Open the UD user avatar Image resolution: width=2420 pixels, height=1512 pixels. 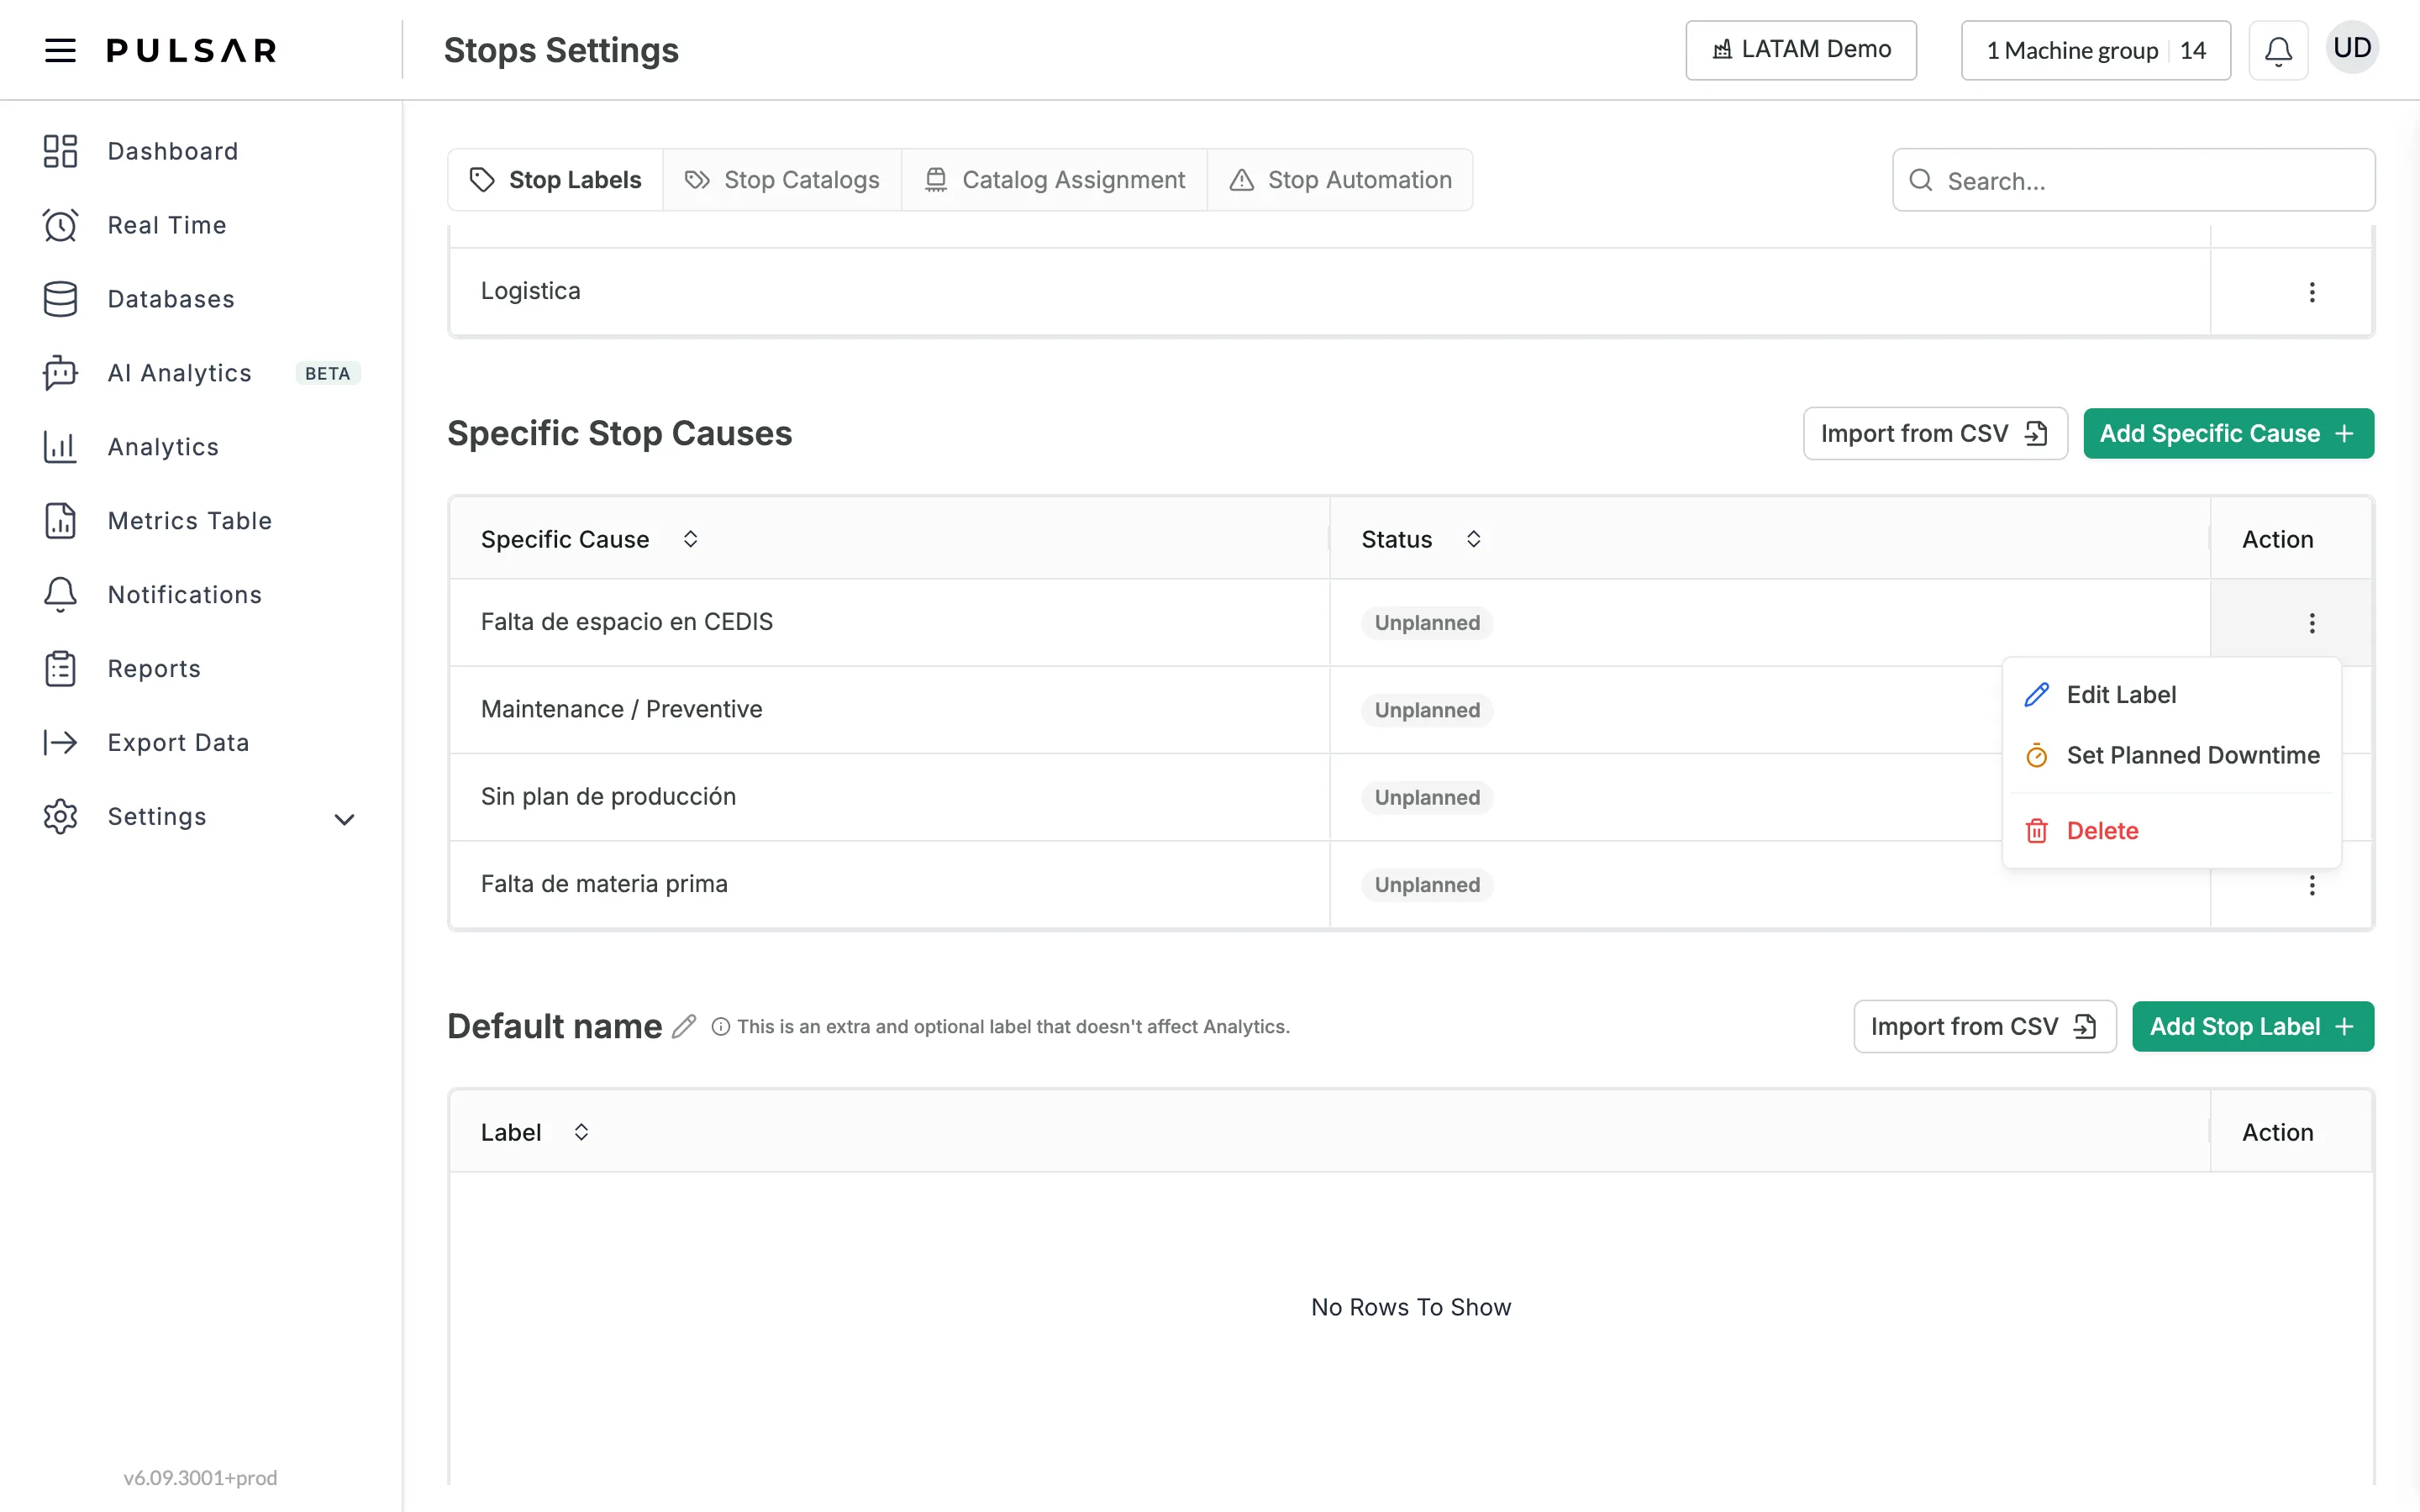pos(2352,48)
